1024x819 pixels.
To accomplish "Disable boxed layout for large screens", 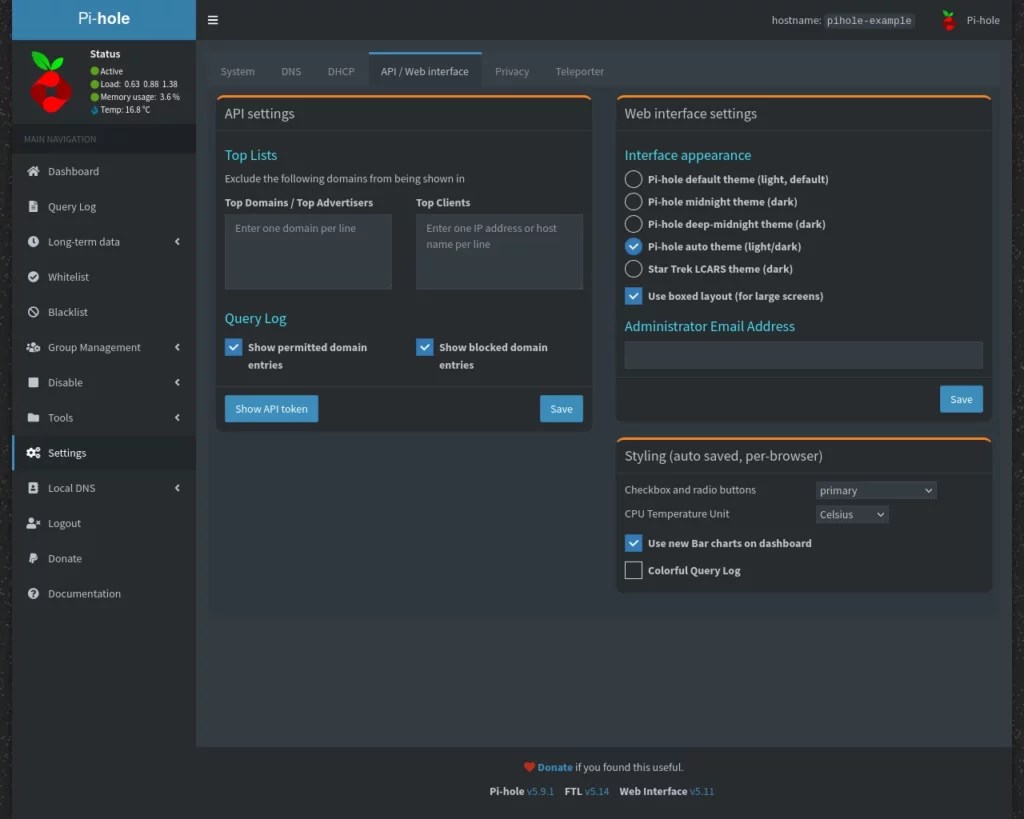I will pyautogui.click(x=633, y=295).
